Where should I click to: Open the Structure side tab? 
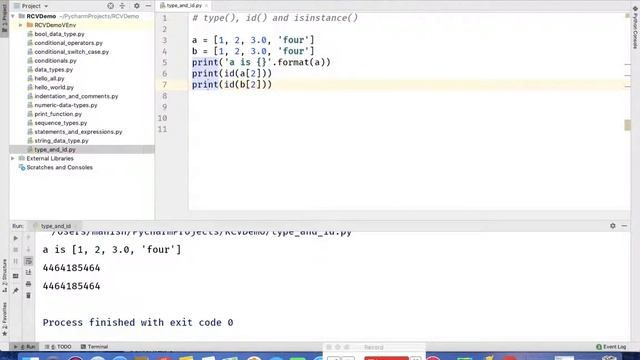[4, 276]
